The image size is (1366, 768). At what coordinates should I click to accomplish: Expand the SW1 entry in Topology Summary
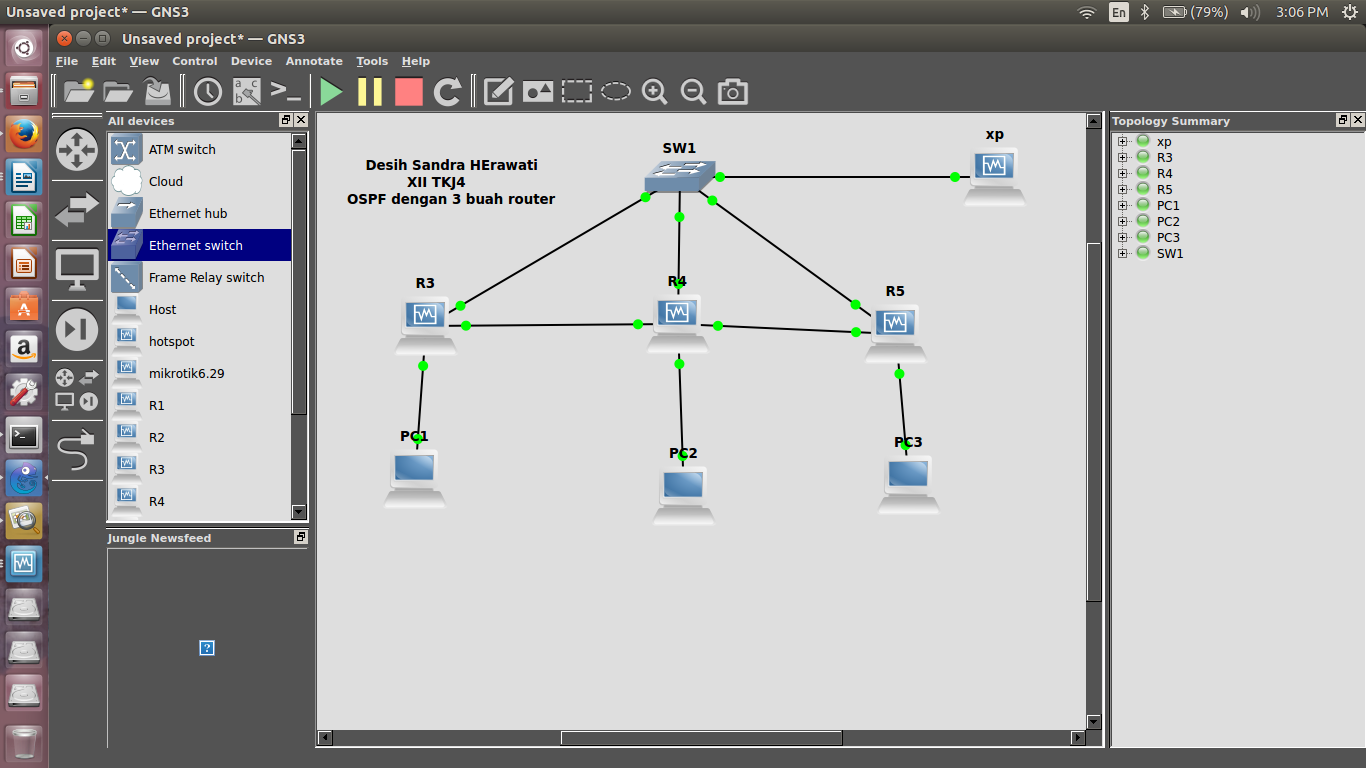[x=1124, y=253]
